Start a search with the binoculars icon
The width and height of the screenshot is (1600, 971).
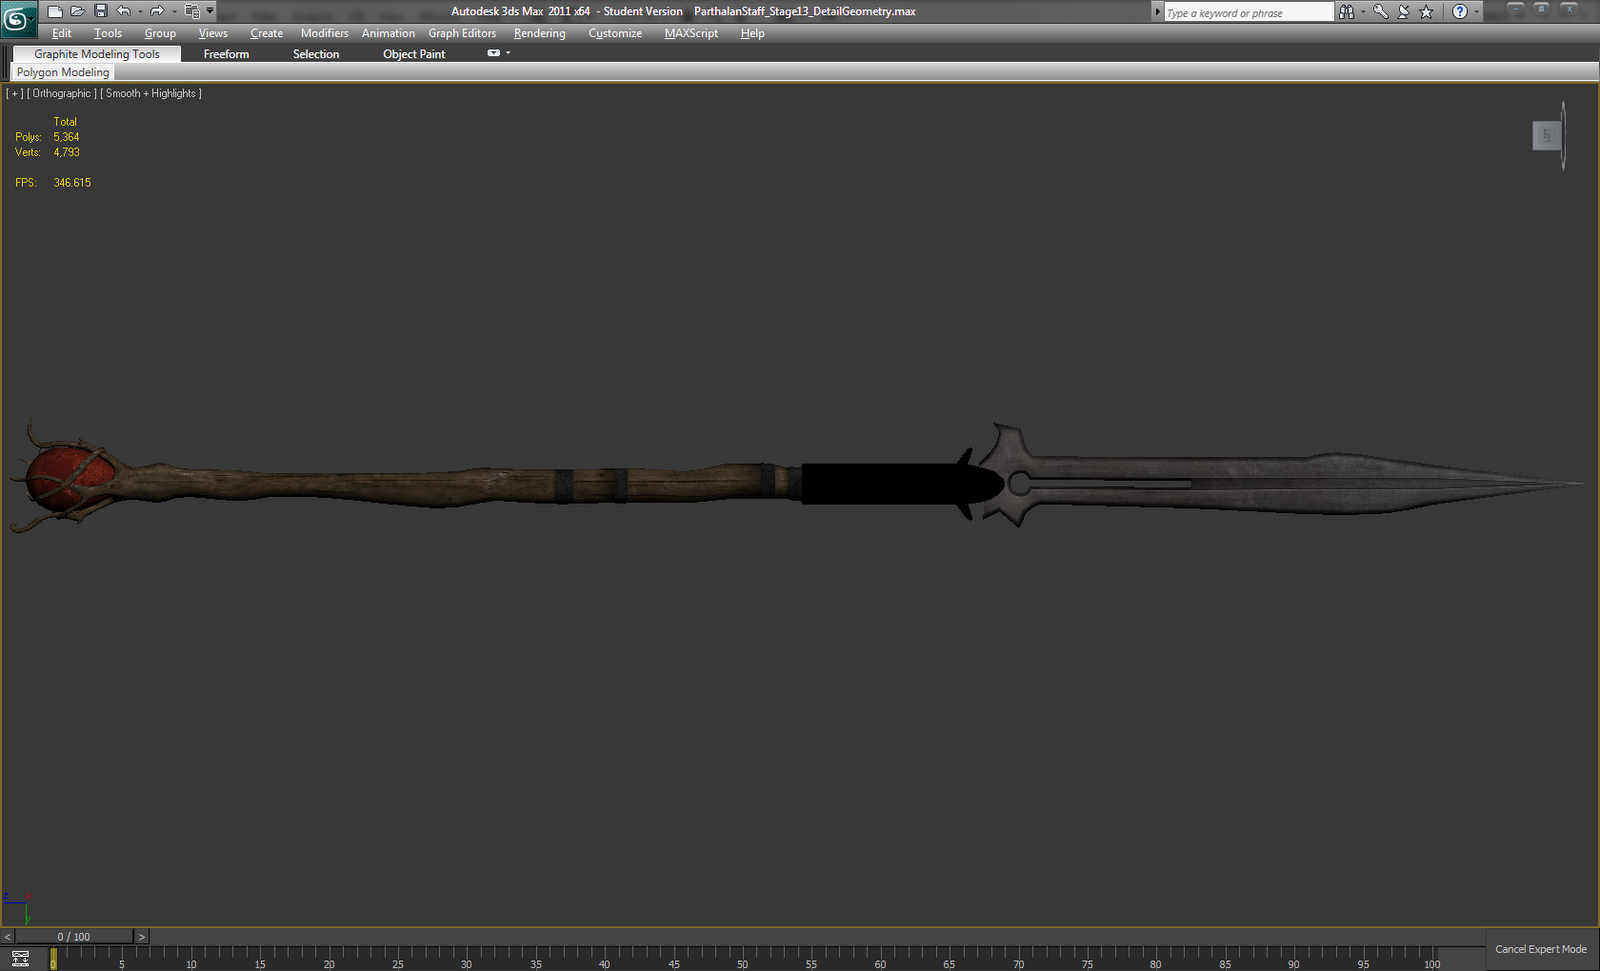click(x=1346, y=11)
